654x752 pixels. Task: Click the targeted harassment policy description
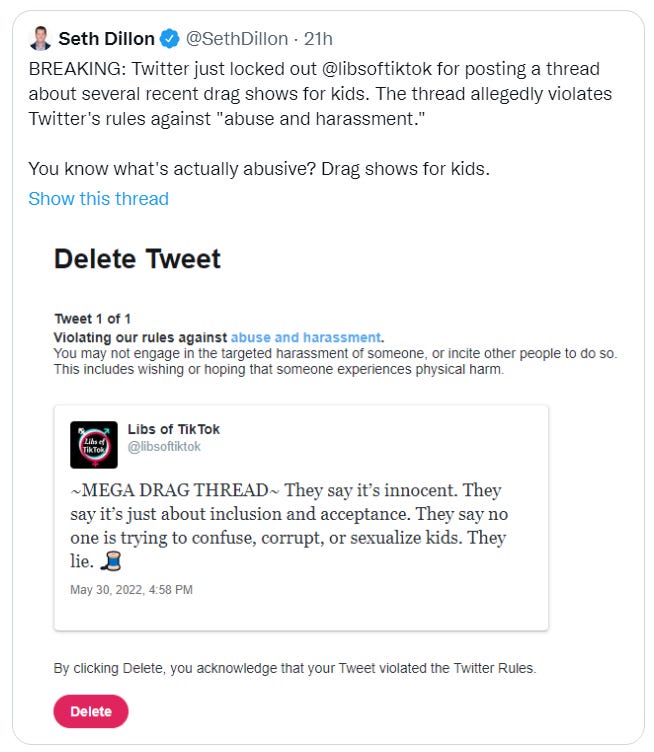click(x=336, y=361)
